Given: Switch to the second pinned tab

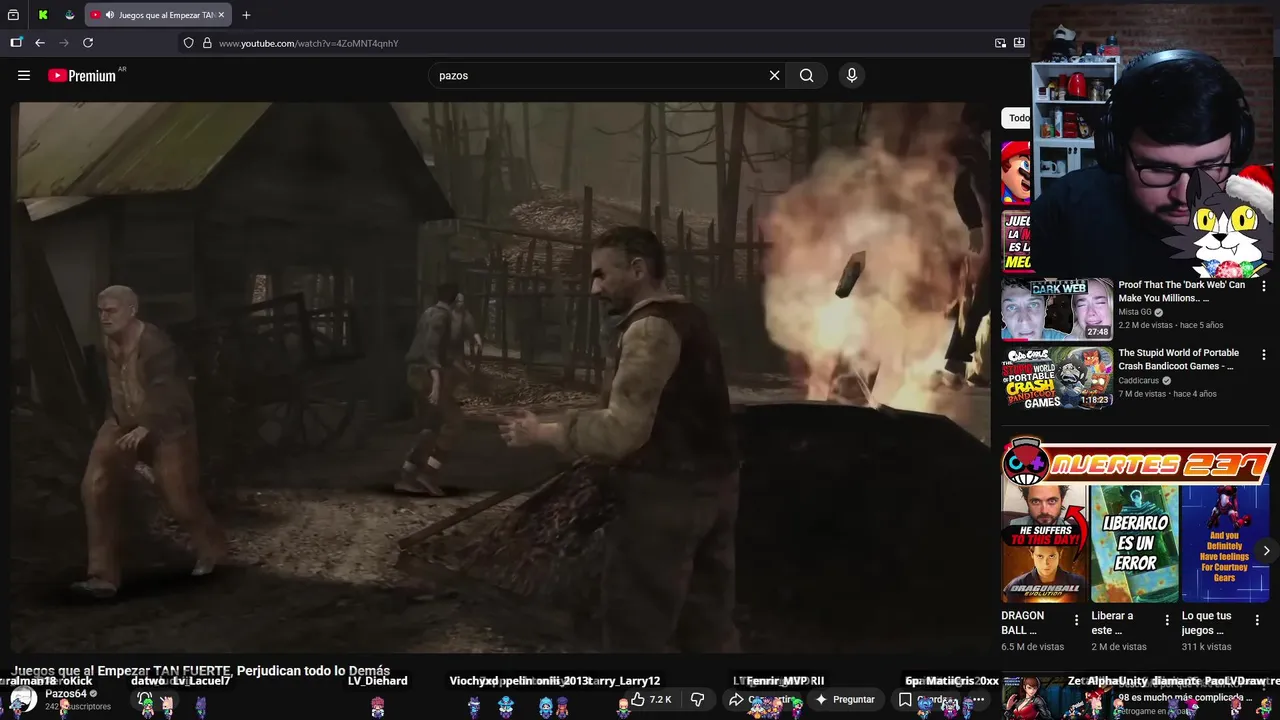Looking at the screenshot, I should click(x=69, y=15).
